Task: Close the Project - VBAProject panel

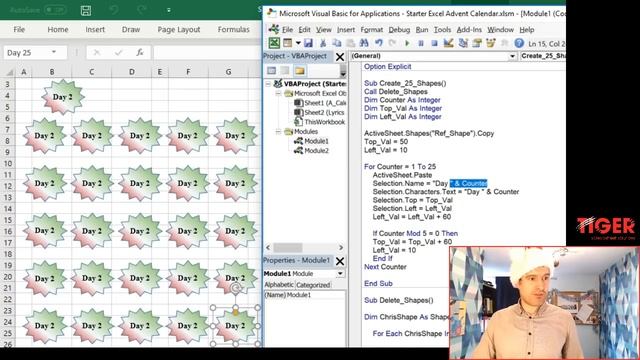Action: [340, 57]
